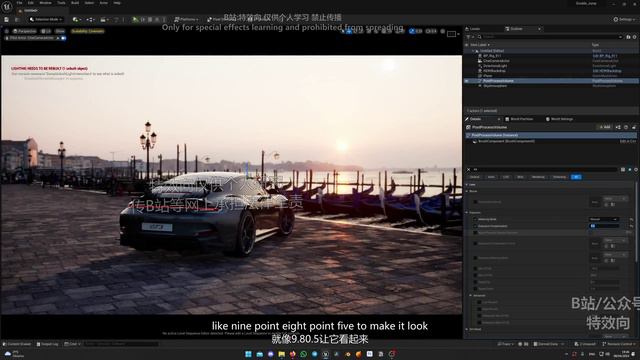Image resolution: width=640 pixels, height=360 pixels.
Task: Toggle the Metering Mode override checkbox
Action: (475, 219)
